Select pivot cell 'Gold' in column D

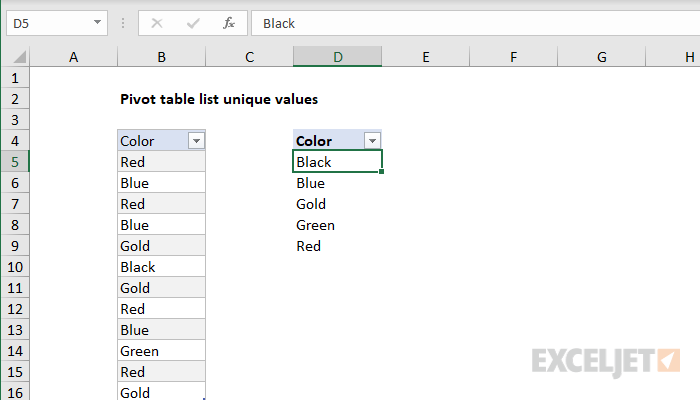coord(338,204)
